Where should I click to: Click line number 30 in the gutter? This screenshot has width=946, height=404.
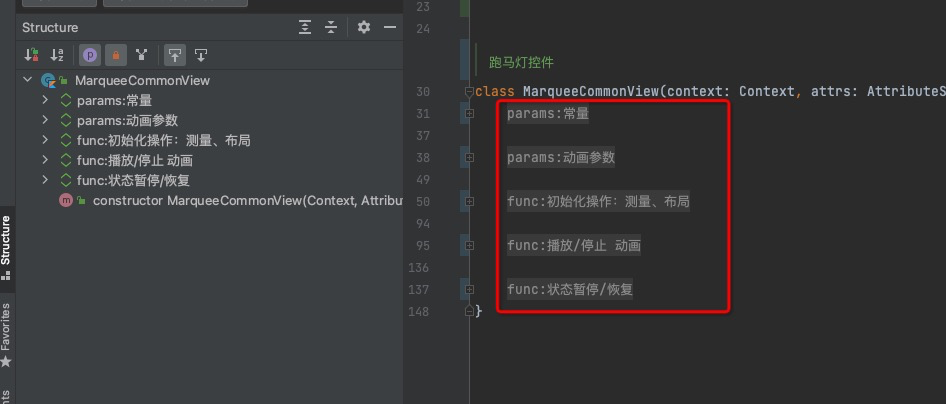click(423, 92)
